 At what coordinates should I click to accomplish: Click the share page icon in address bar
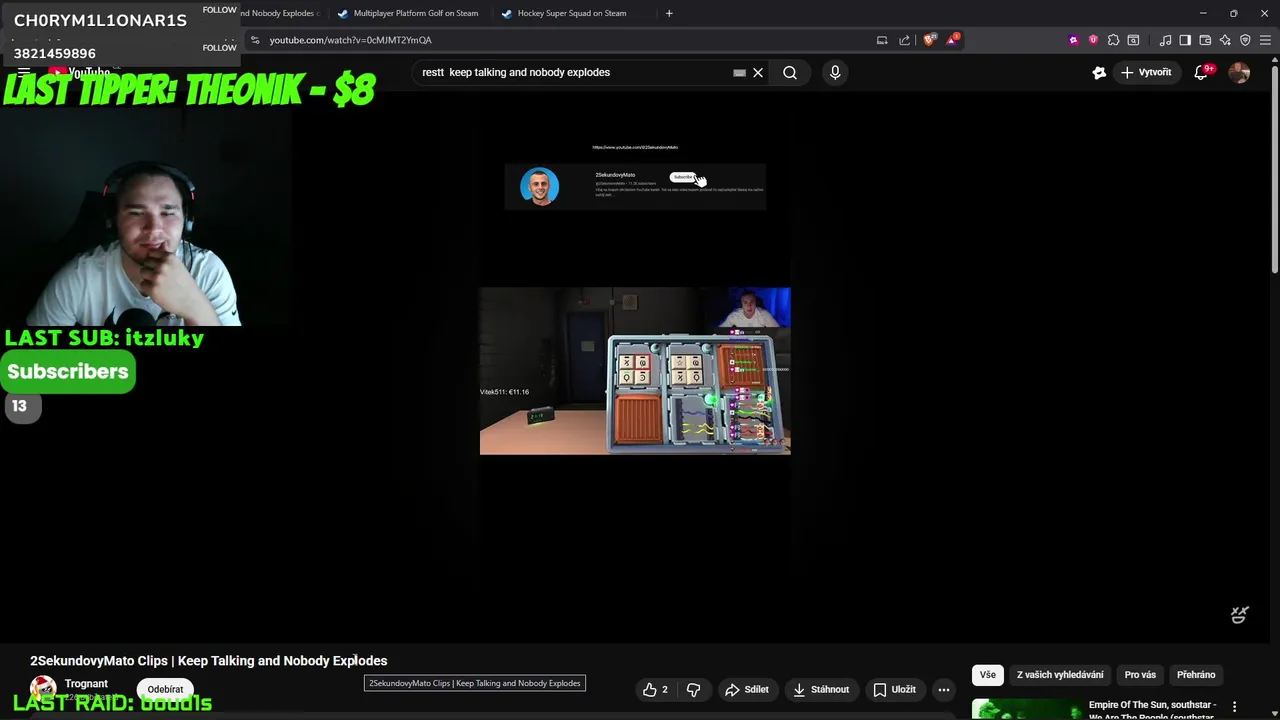tap(905, 40)
